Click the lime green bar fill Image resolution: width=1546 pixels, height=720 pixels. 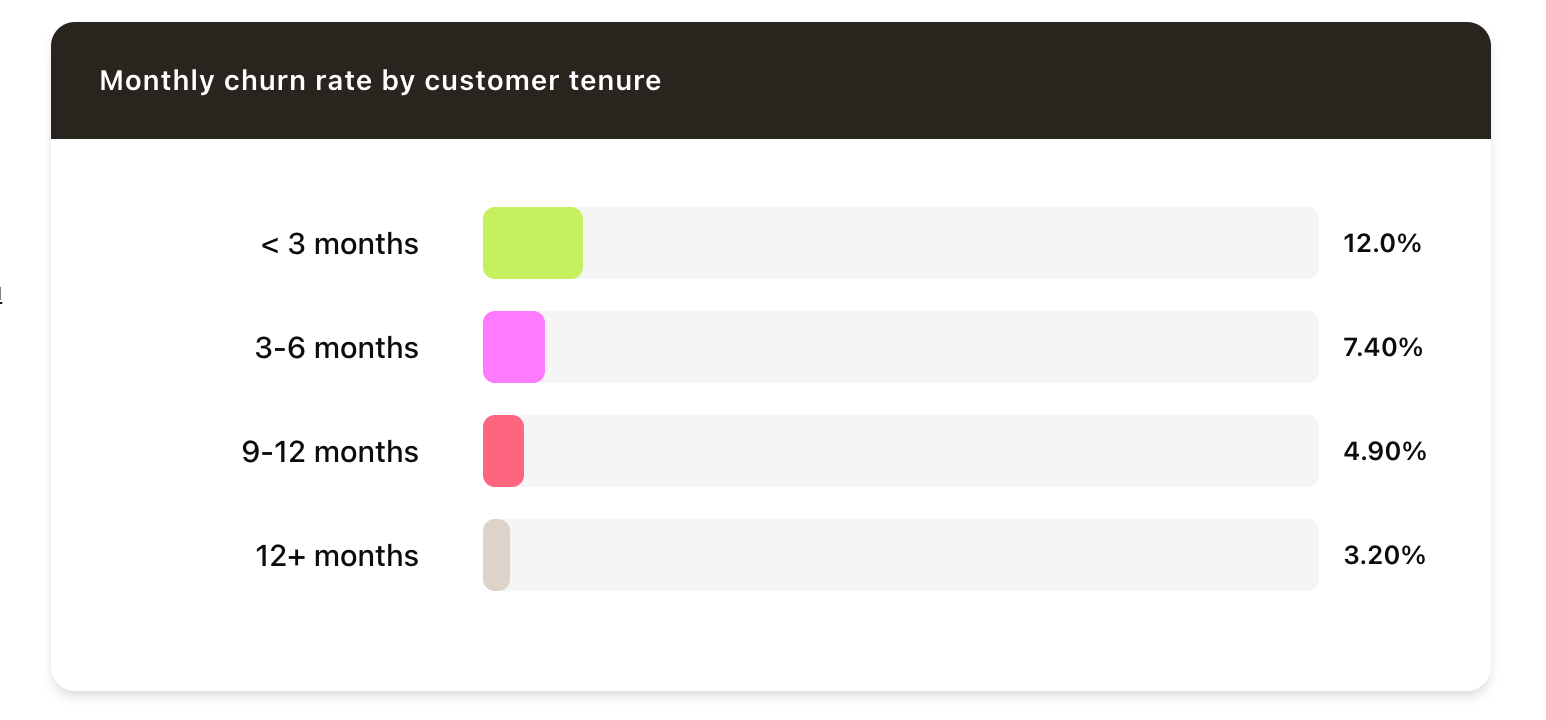(532, 243)
